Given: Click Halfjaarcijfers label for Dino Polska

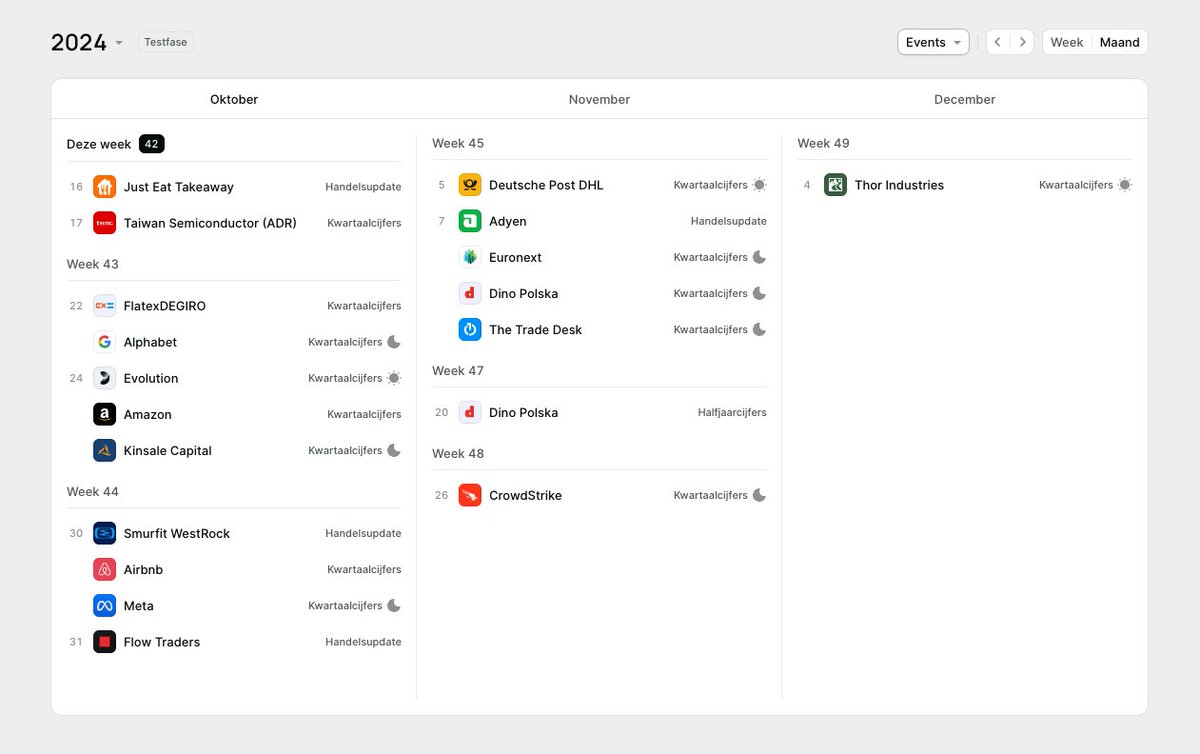Looking at the screenshot, I should click(x=732, y=412).
